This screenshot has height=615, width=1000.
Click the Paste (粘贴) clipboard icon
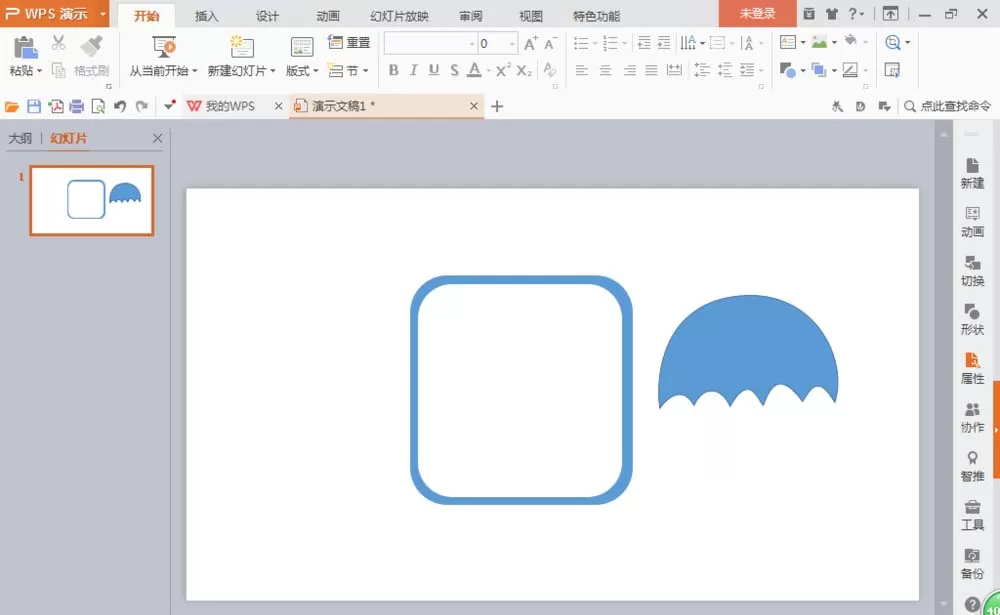24,48
